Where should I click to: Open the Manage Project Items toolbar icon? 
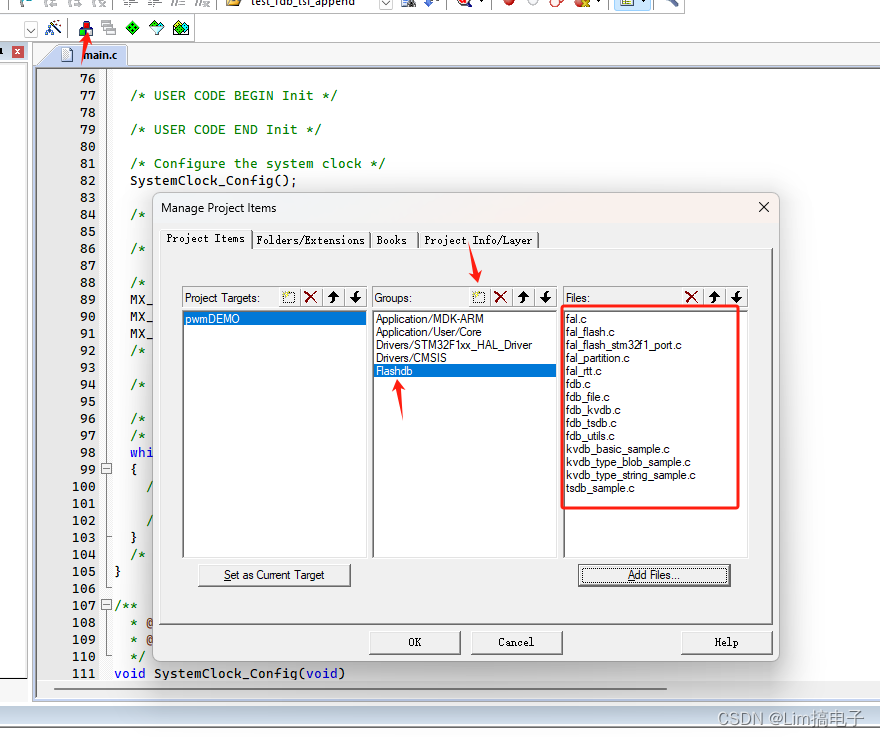pos(85,28)
